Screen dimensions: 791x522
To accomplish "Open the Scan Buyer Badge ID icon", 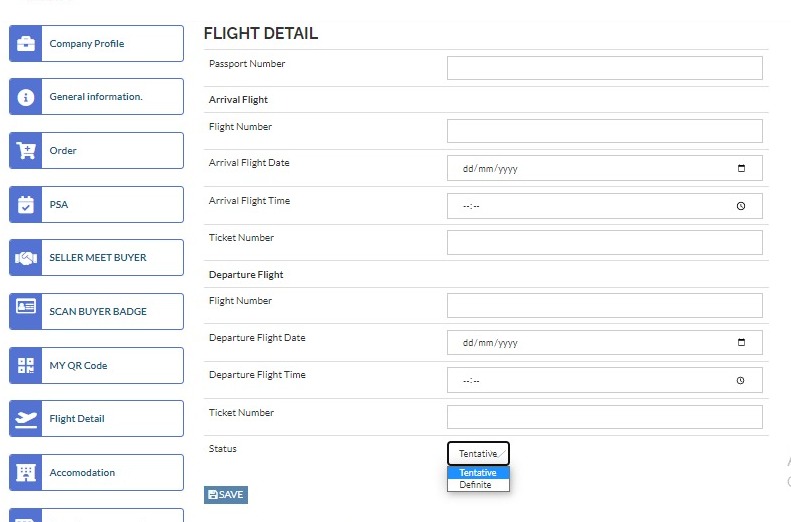I will point(26,306).
